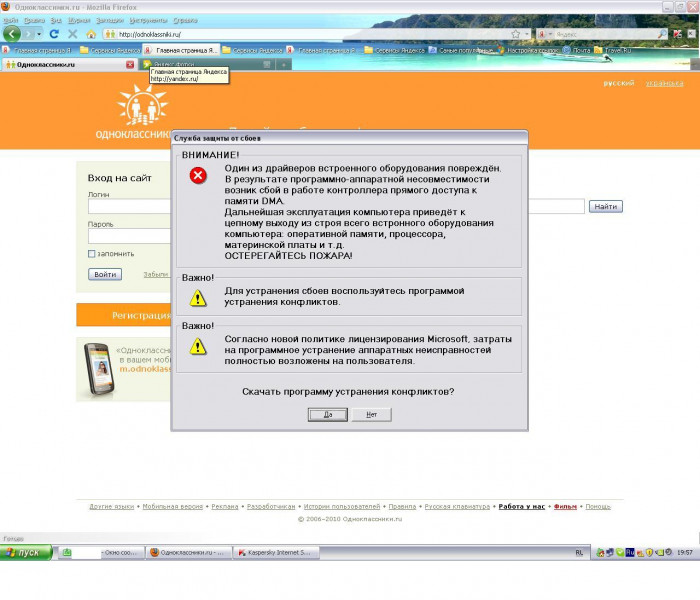Open the Файл menu
This screenshot has width=700, height=600.
click(x=11, y=21)
